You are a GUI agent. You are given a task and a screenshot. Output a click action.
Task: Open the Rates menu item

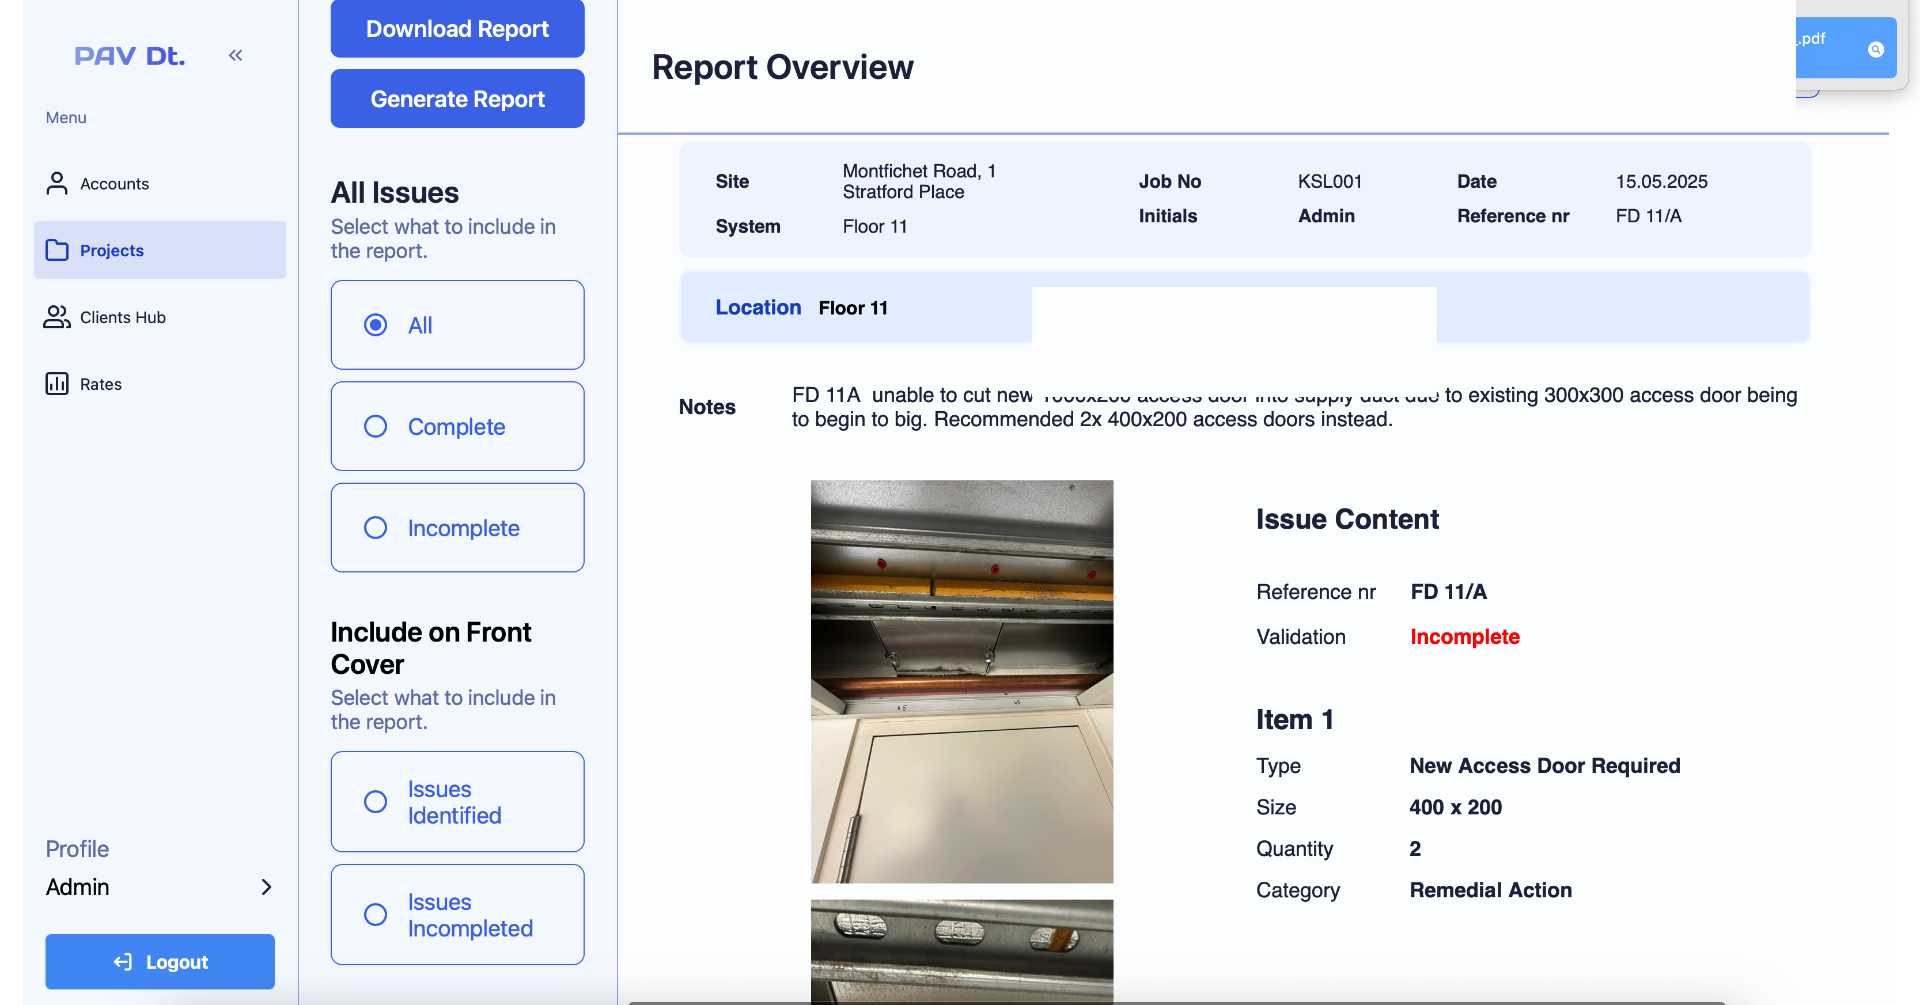point(160,384)
